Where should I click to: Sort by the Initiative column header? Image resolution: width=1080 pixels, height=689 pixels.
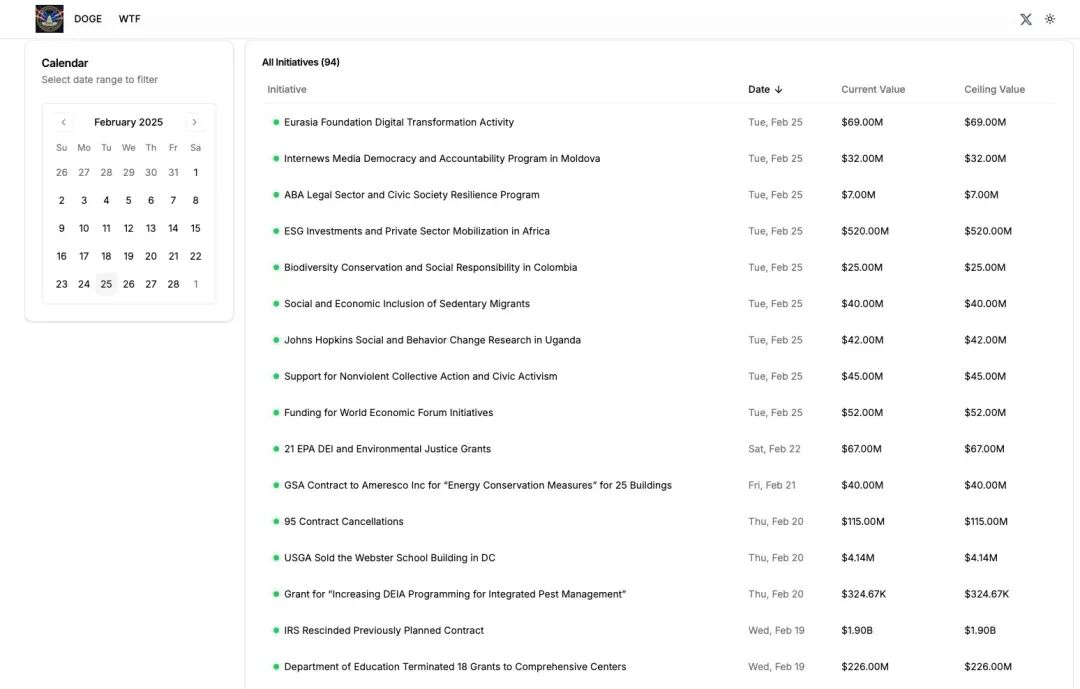pyautogui.click(x=287, y=90)
